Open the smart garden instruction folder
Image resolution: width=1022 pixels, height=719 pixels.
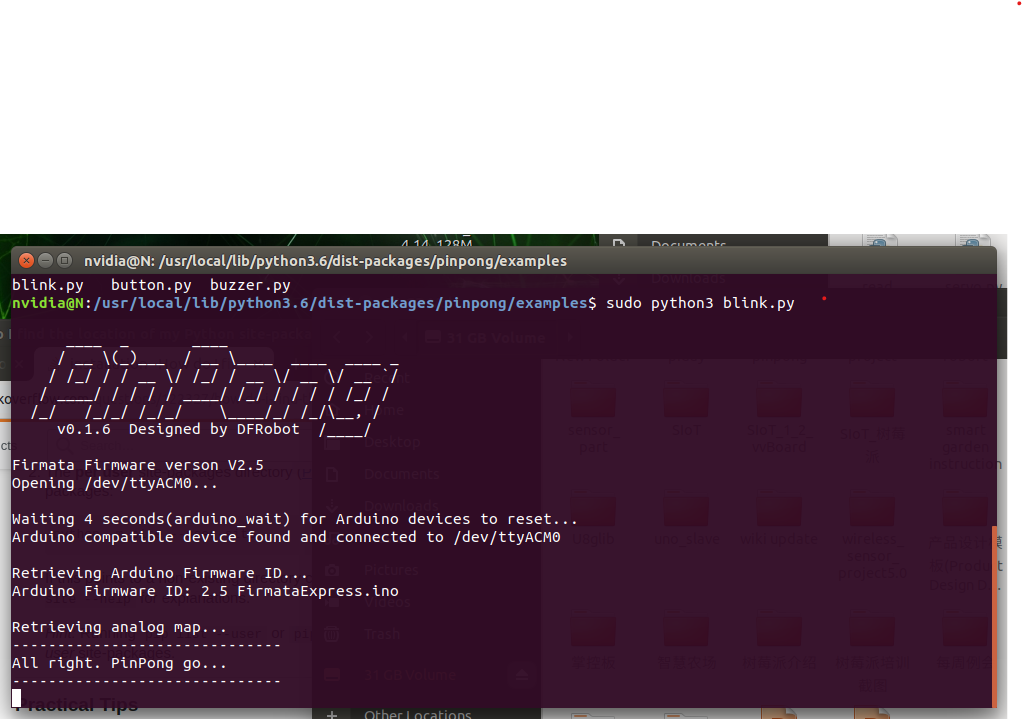pos(965,427)
